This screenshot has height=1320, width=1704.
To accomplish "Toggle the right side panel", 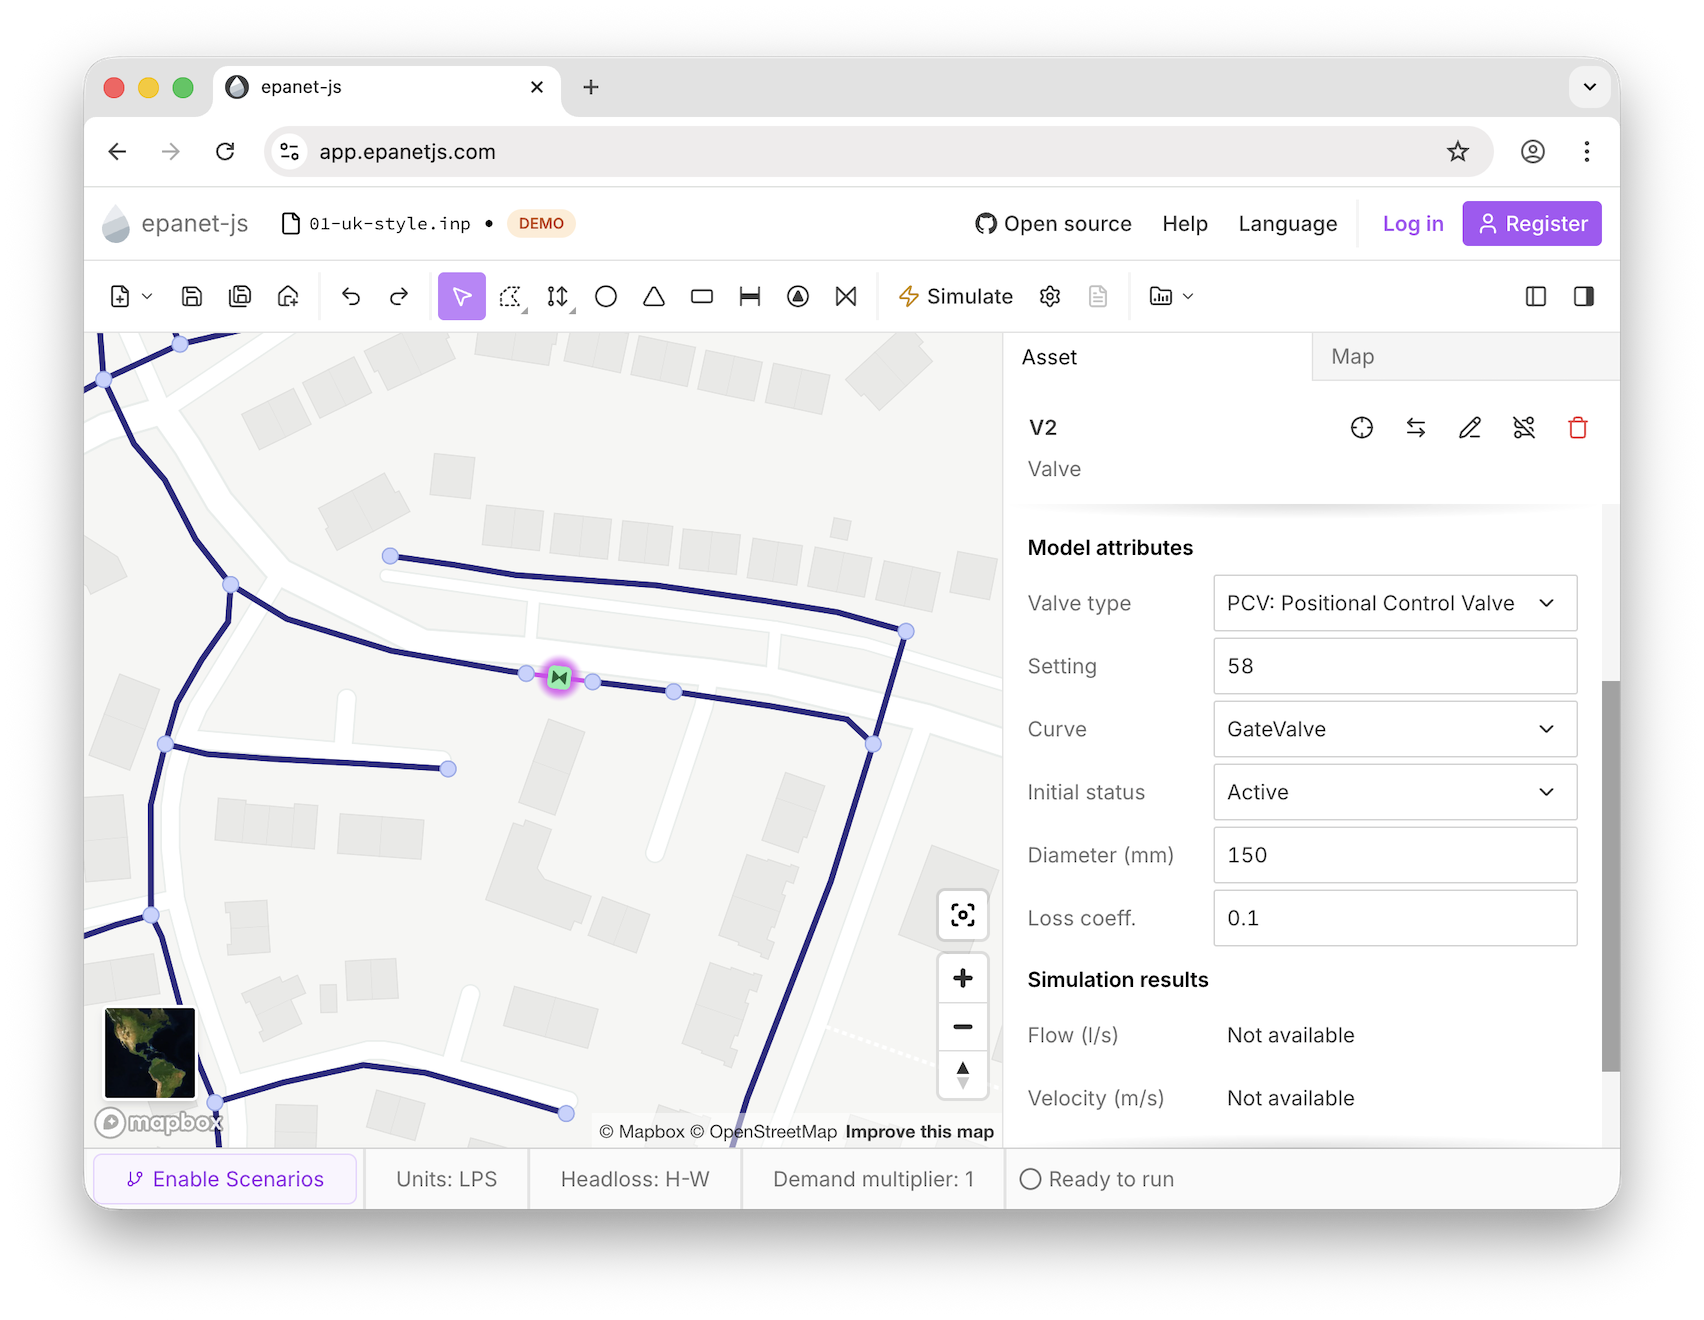I will click(x=1584, y=296).
